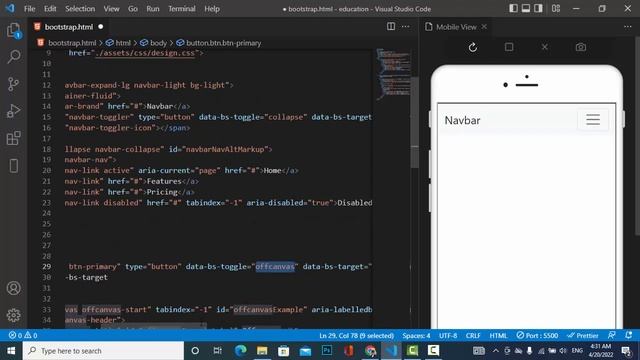640x360 pixels.
Task: Open Customize Layout icon in title bar
Action: coord(556,8)
